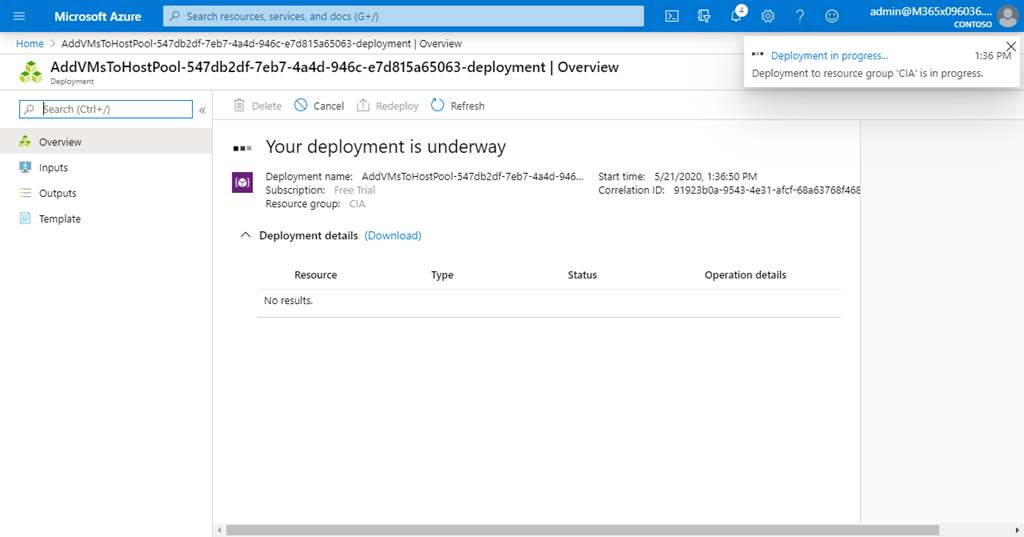Image resolution: width=1024 pixels, height=537 pixels.
Task: Collapse the Deployment details section
Action: pos(244,236)
